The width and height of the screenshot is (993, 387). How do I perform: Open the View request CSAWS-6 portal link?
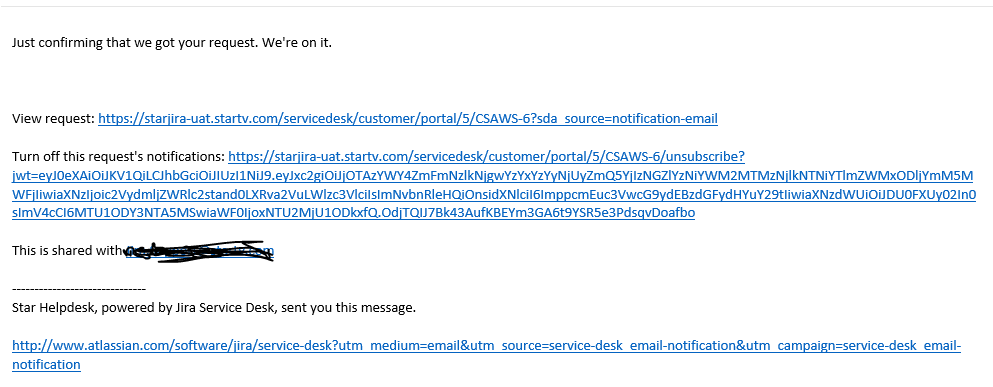click(x=408, y=118)
